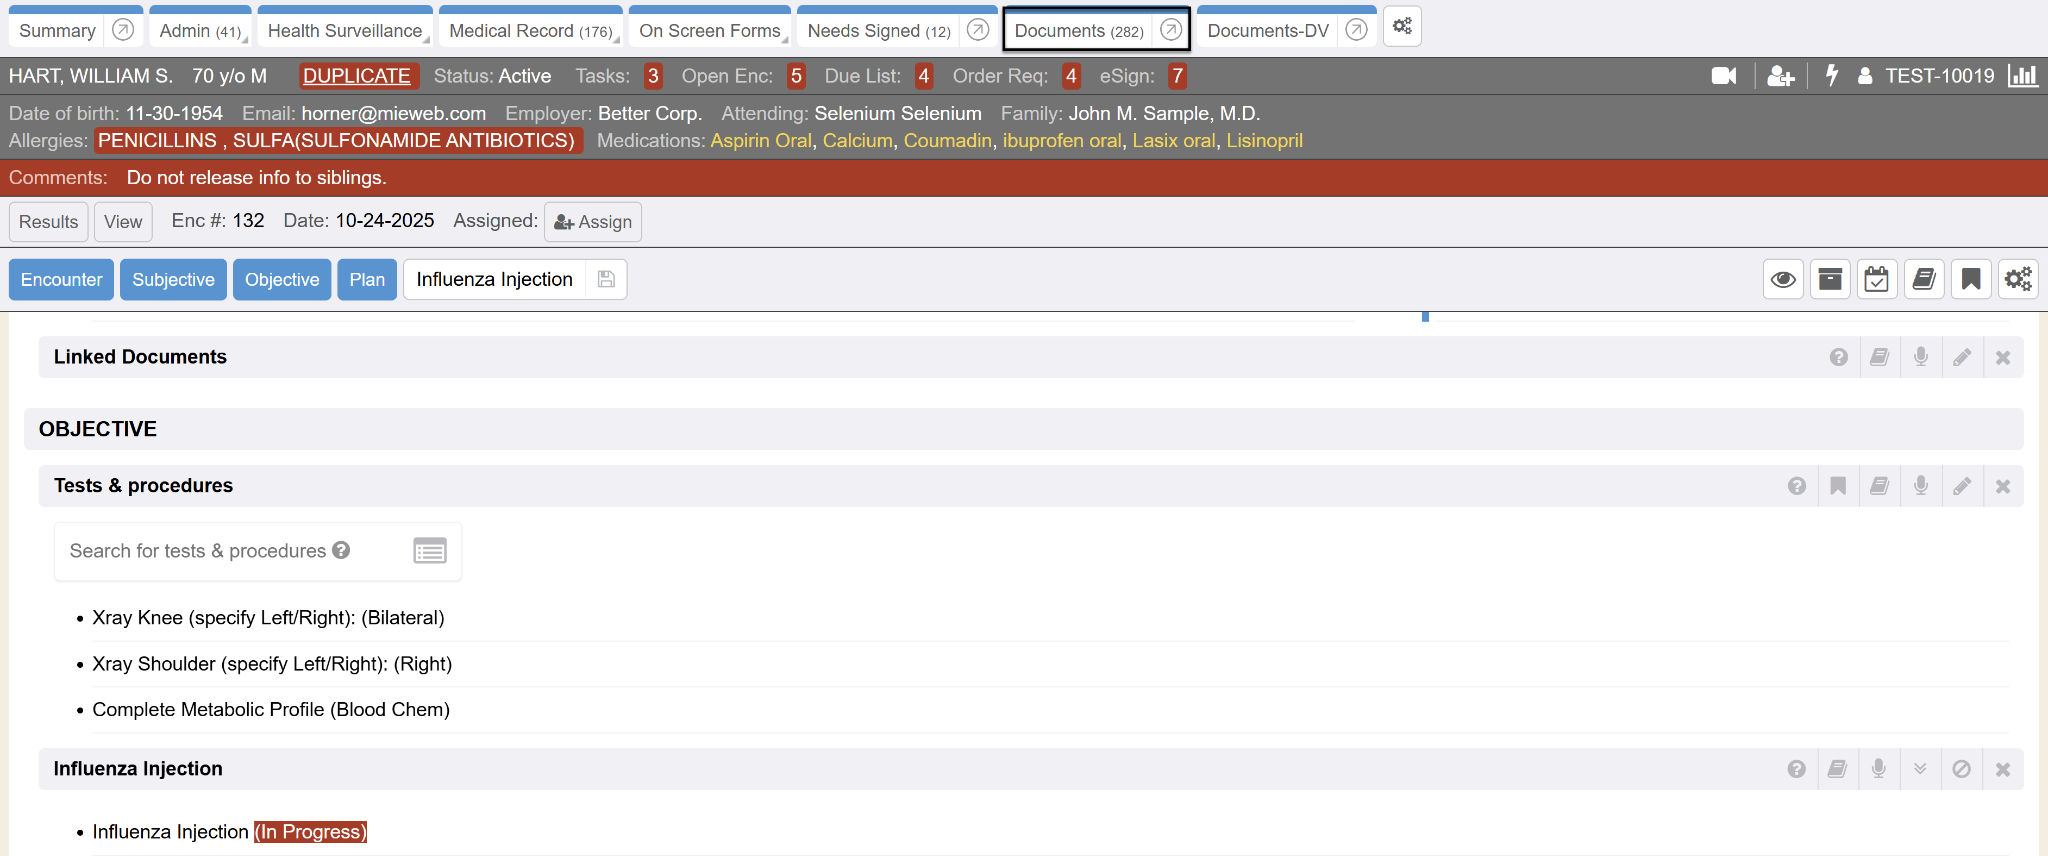Screen dimensions: 2048x856
Task: Toggle bookmark icon in Tests & procedures header
Action: 1838,486
